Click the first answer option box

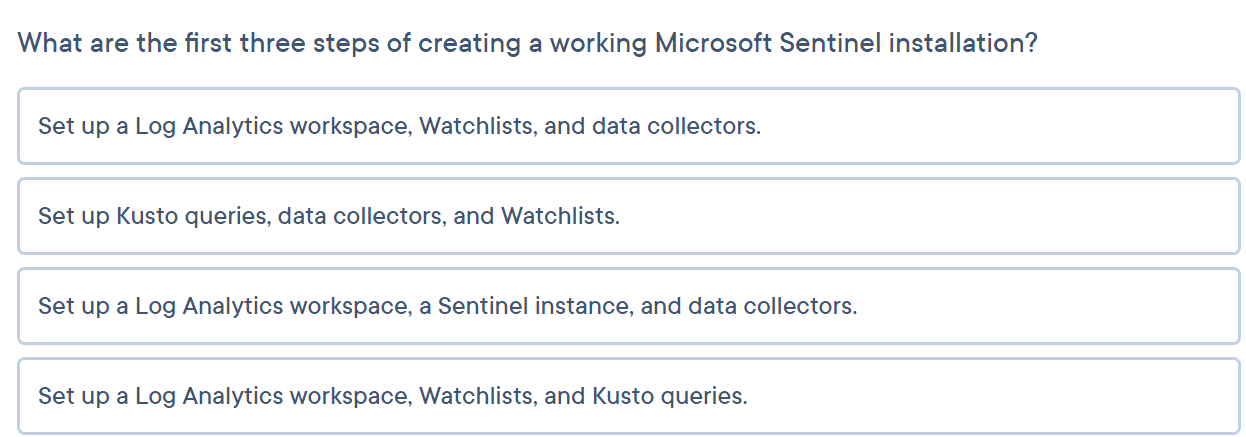(629, 126)
